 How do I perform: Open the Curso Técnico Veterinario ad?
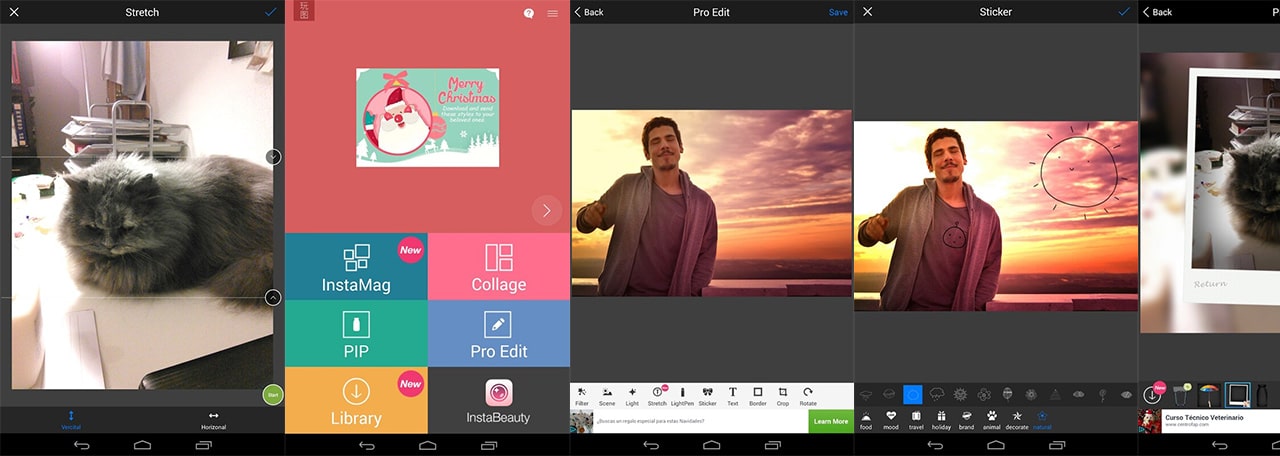coord(1209,421)
